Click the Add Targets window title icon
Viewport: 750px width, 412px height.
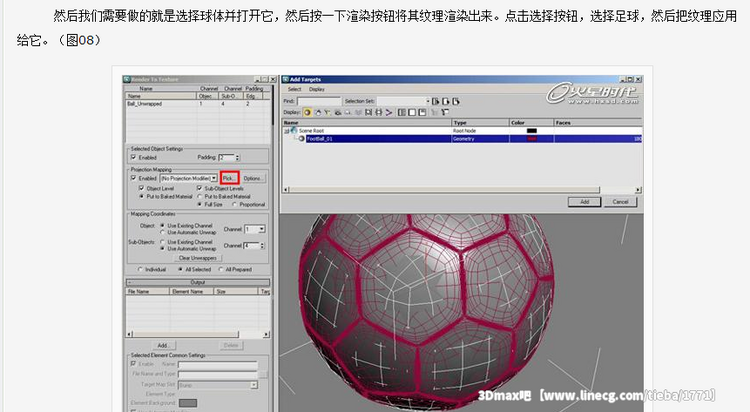286,79
